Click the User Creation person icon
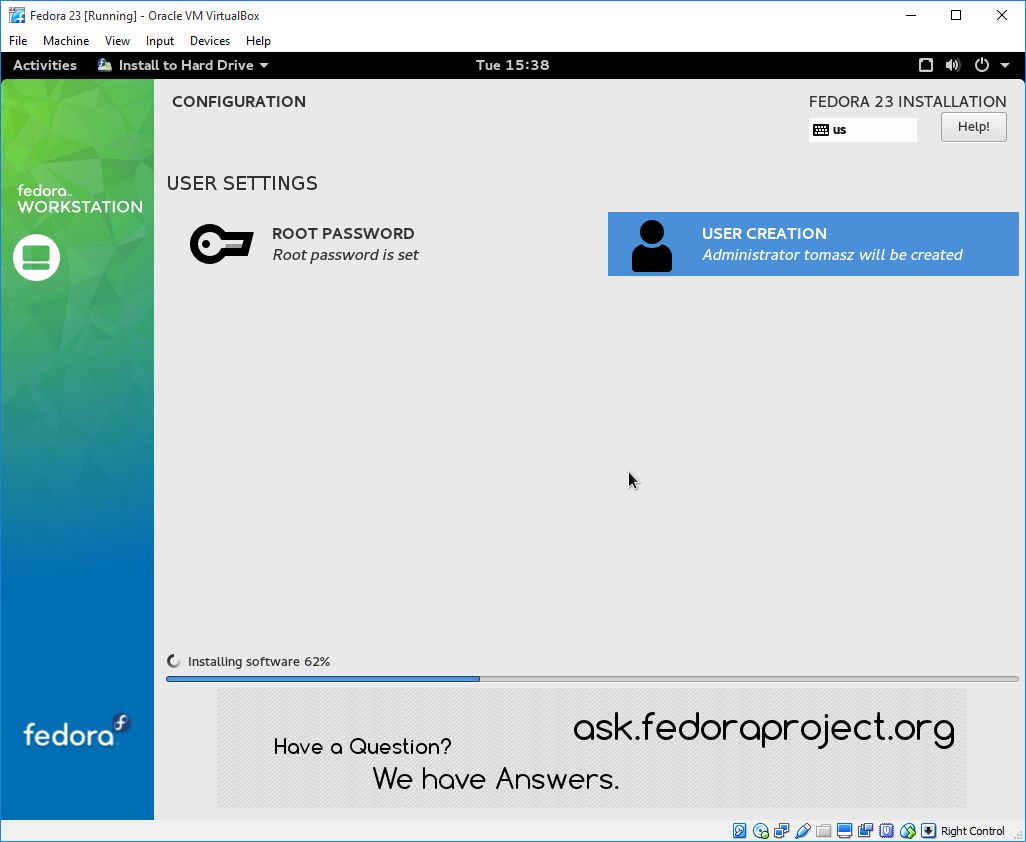The width and height of the screenshot is (1026, 842). pos(652,245)
